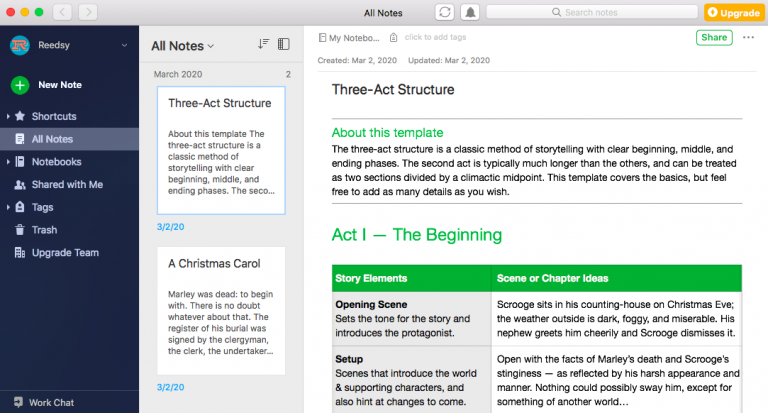Click 3/2/20 date under A Christmas Carol card
The image size is (768, 413).
[170, 387]
